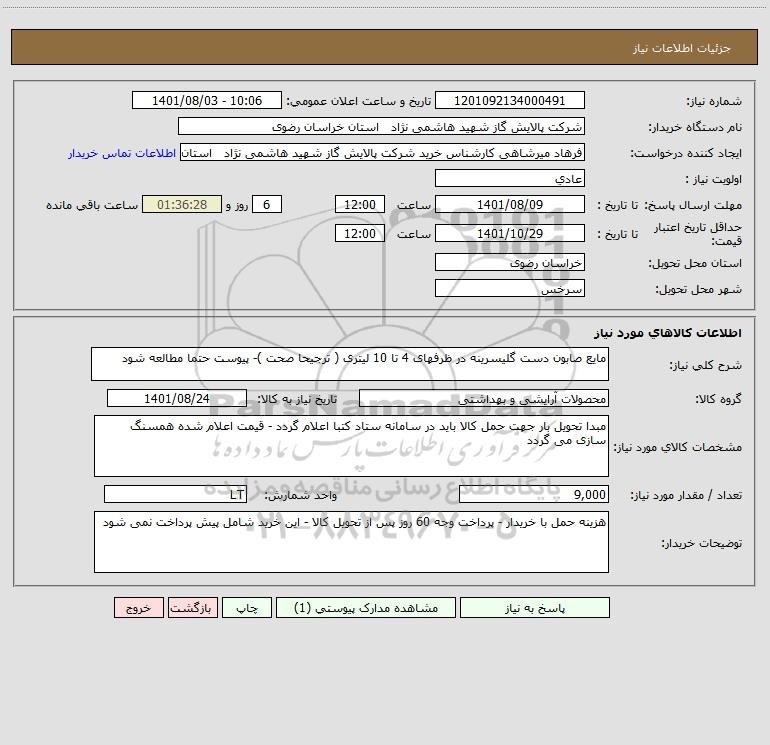Click the ساعت باقی مانده label
The height and width of the screenshot is (745, 770).
click(x=92, y=205)
